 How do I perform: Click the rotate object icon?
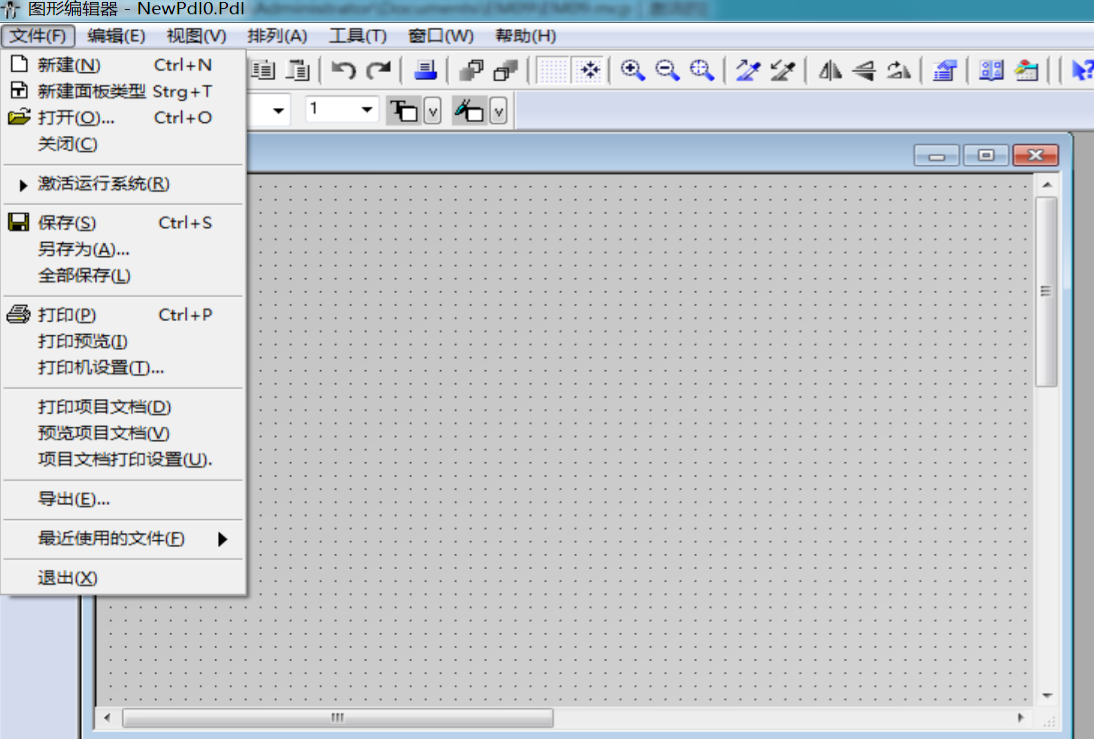click(x=899, y=70)
